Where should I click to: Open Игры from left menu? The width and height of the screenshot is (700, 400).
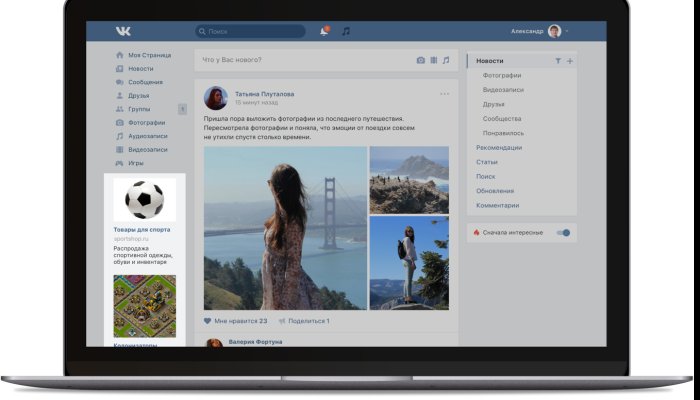[136, 163]
